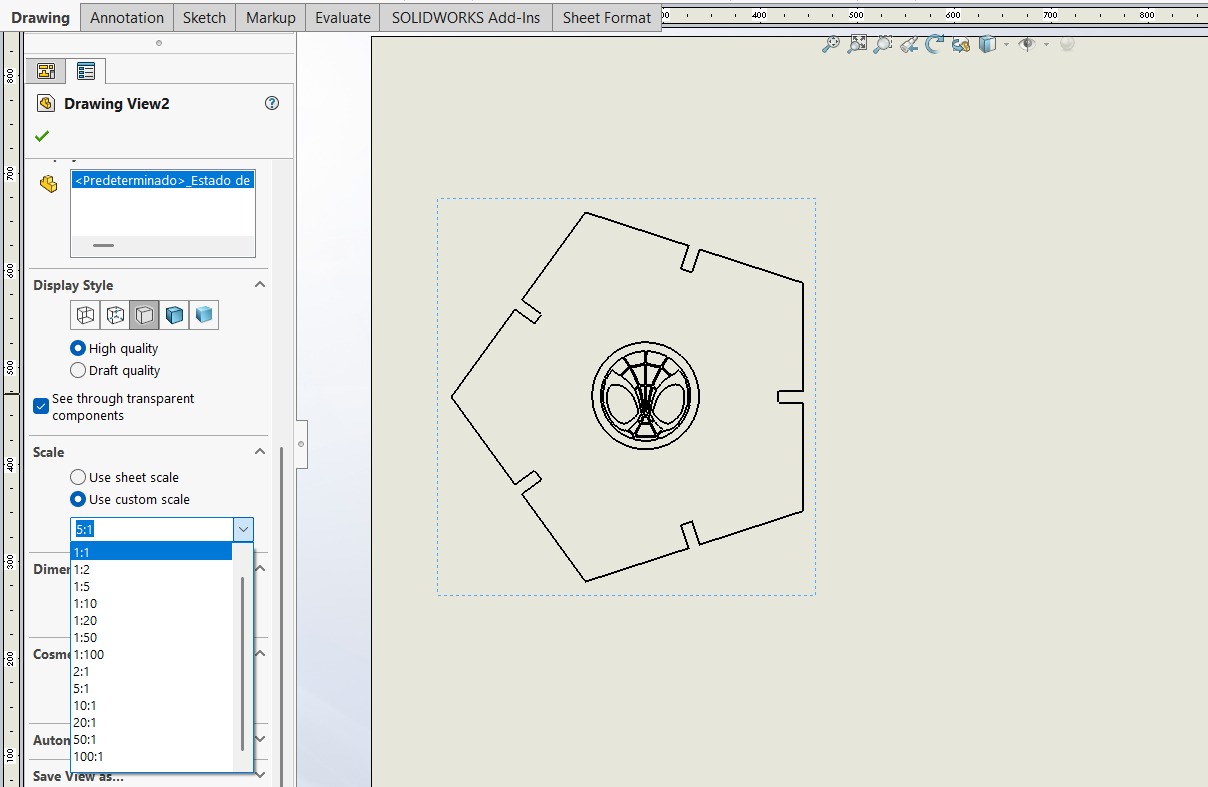
Task: Select 1:50 scale option
Action: pos(151,637)
